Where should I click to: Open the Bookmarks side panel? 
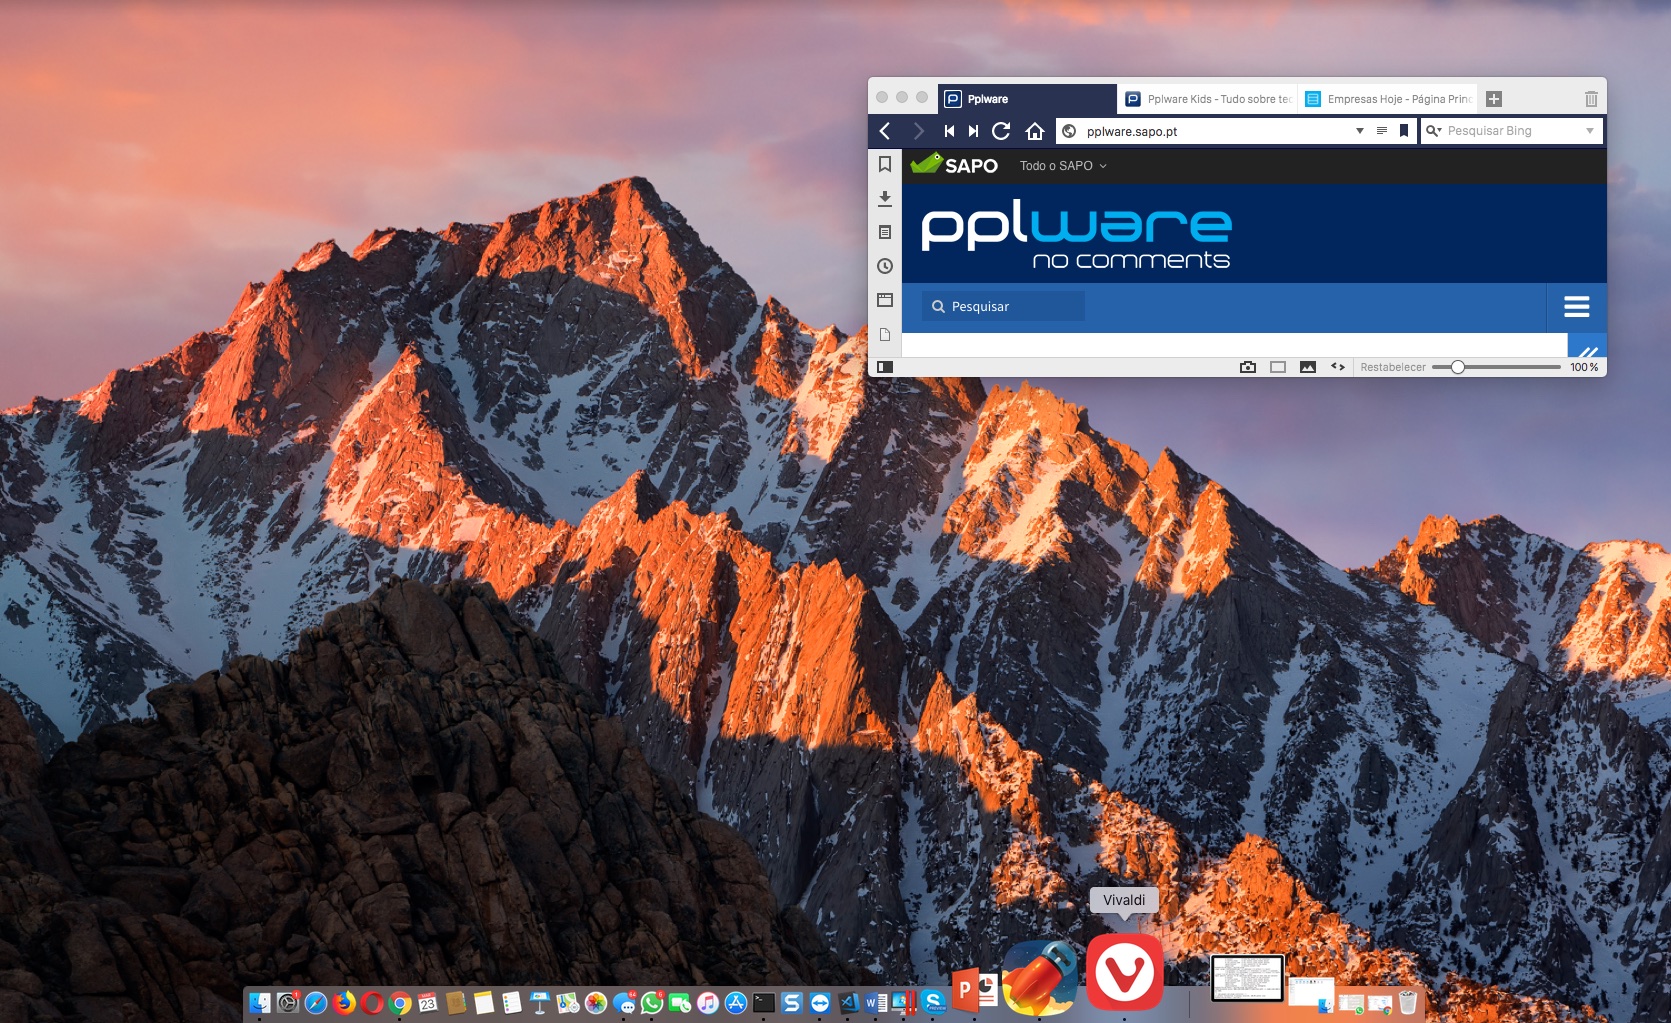click(x=885, y=164)
